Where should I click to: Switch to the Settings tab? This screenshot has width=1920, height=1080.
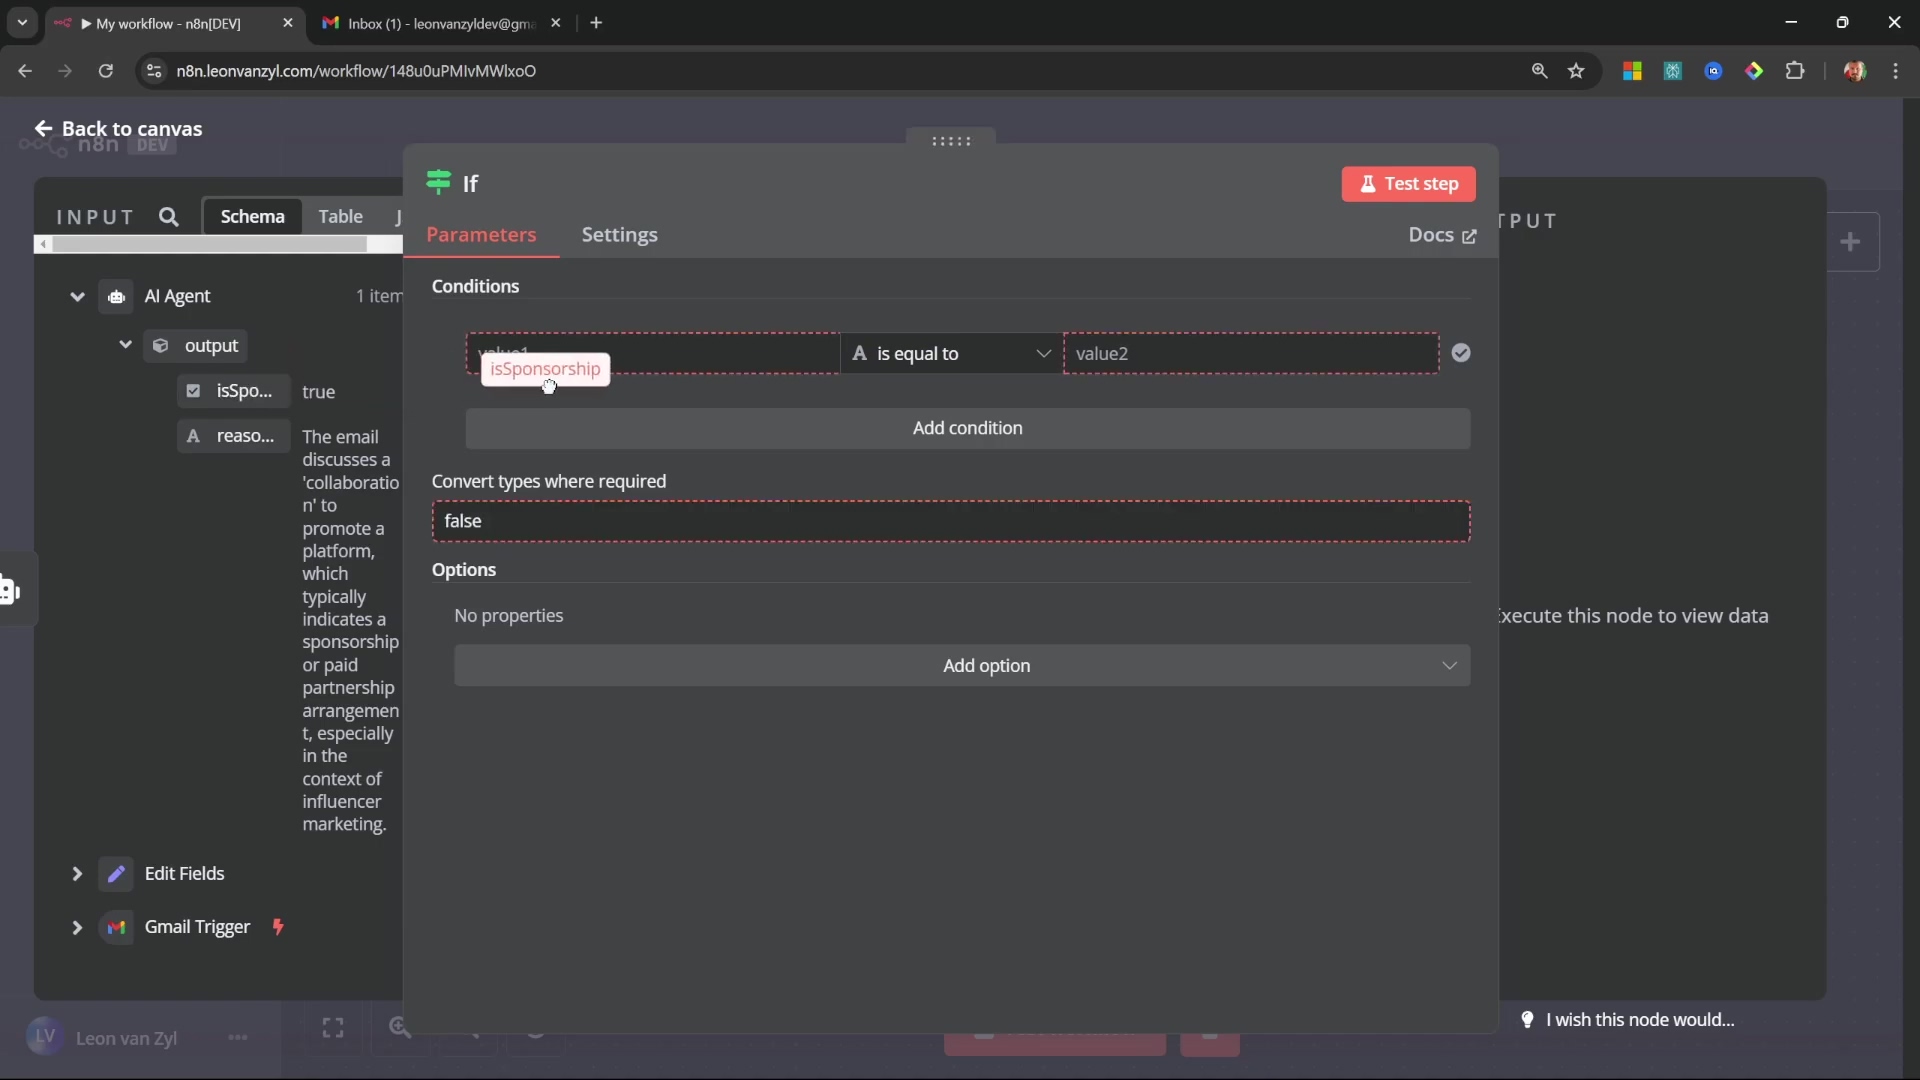coord(619,235)
